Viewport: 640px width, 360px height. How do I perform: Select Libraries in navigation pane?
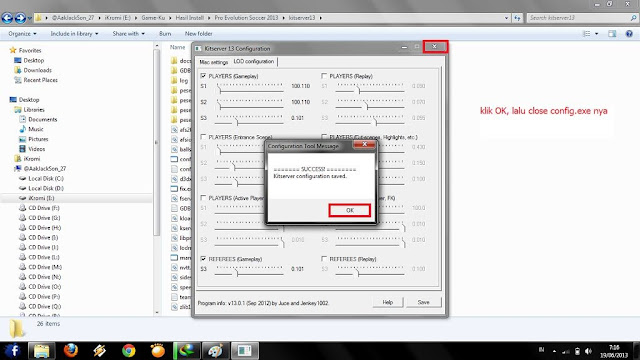pyautogui.click(x=34, y=109)
